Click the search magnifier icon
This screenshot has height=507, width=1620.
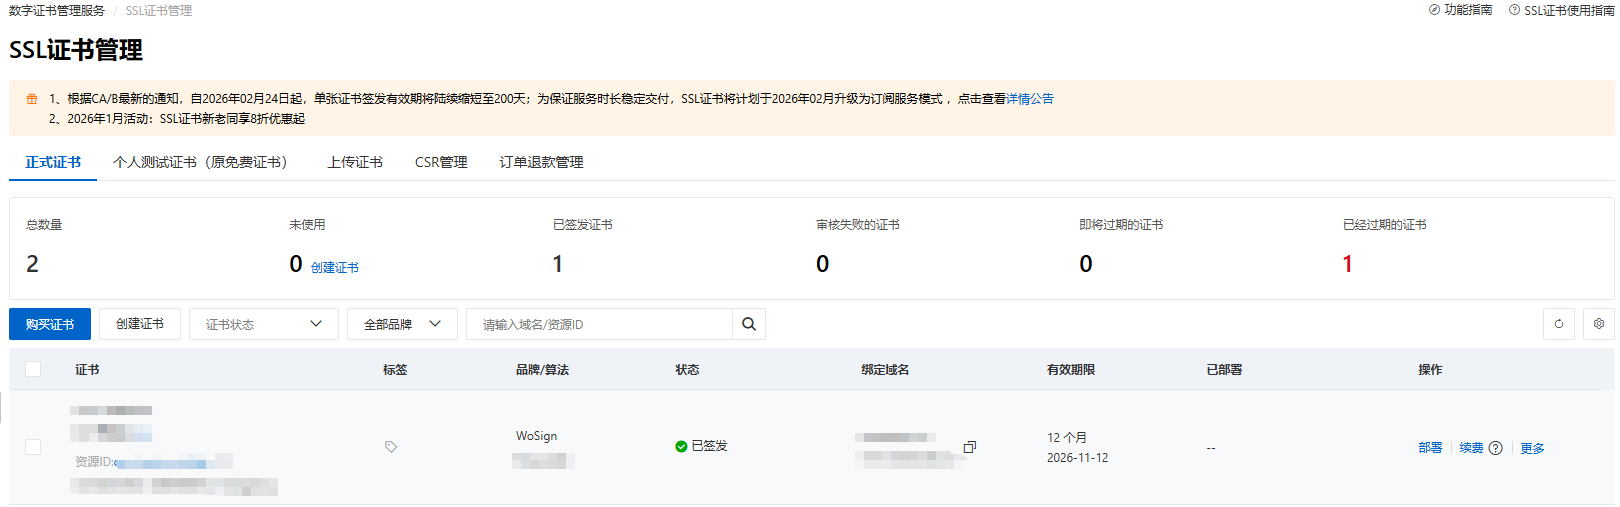[x=748, y=324]
